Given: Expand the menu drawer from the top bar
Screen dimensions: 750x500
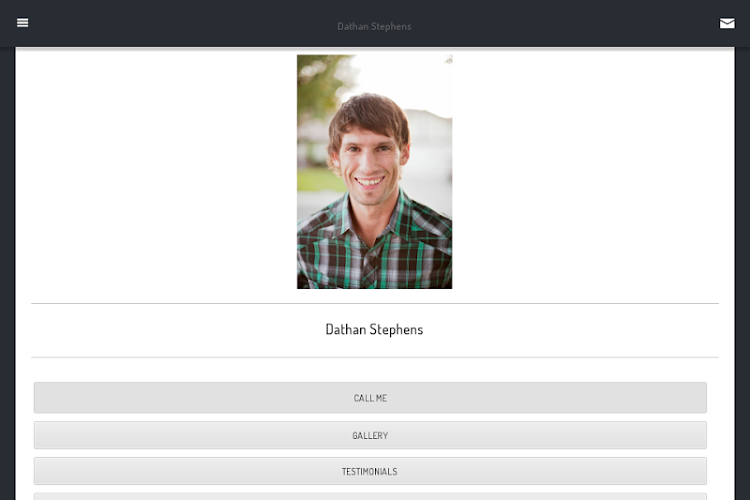Looking at the screenshot, I should [x=23, y=23].
